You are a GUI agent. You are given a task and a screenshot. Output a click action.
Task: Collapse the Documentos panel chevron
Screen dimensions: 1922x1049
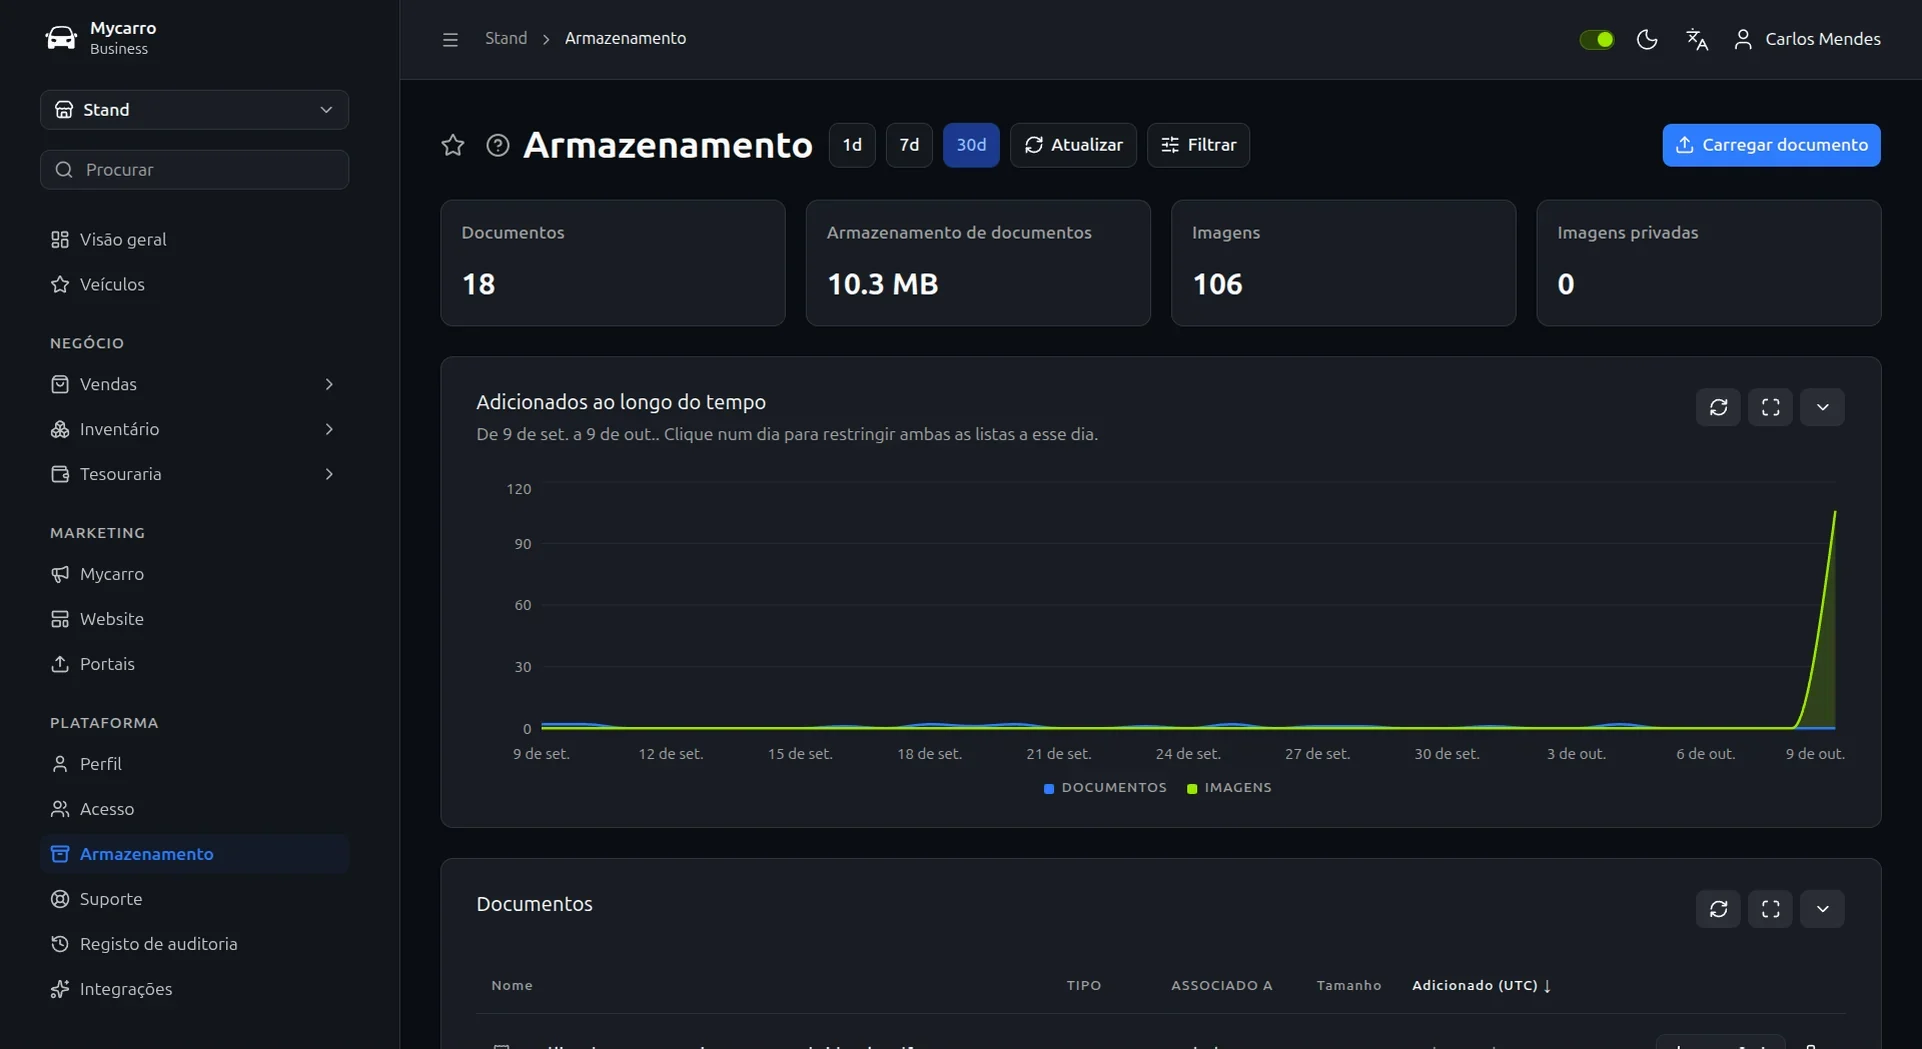tap(1823, 909)
